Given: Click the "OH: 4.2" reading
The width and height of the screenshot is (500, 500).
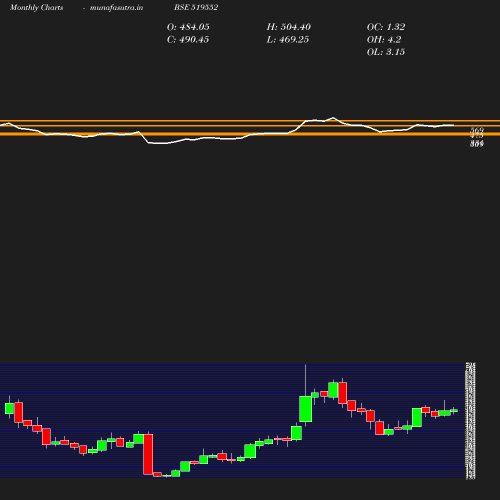Looking at the screenshot, I should pyautogui.click(x=384, y=40).
